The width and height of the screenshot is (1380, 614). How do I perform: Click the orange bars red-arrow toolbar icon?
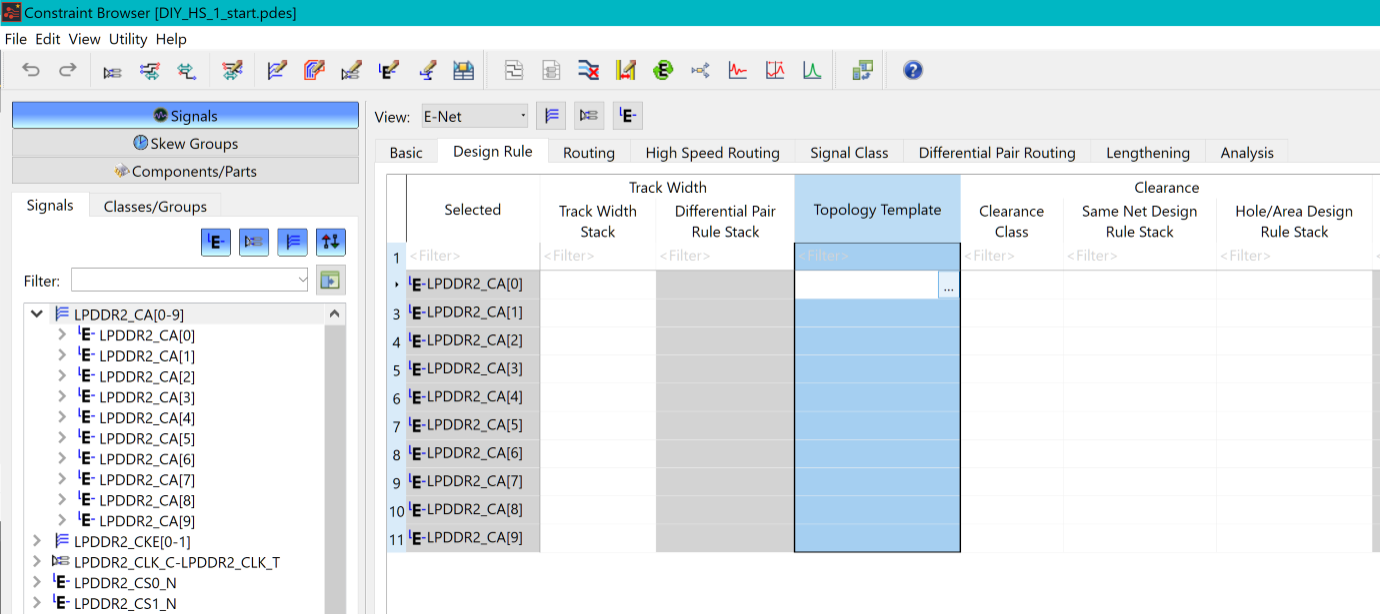pos(626,71)
